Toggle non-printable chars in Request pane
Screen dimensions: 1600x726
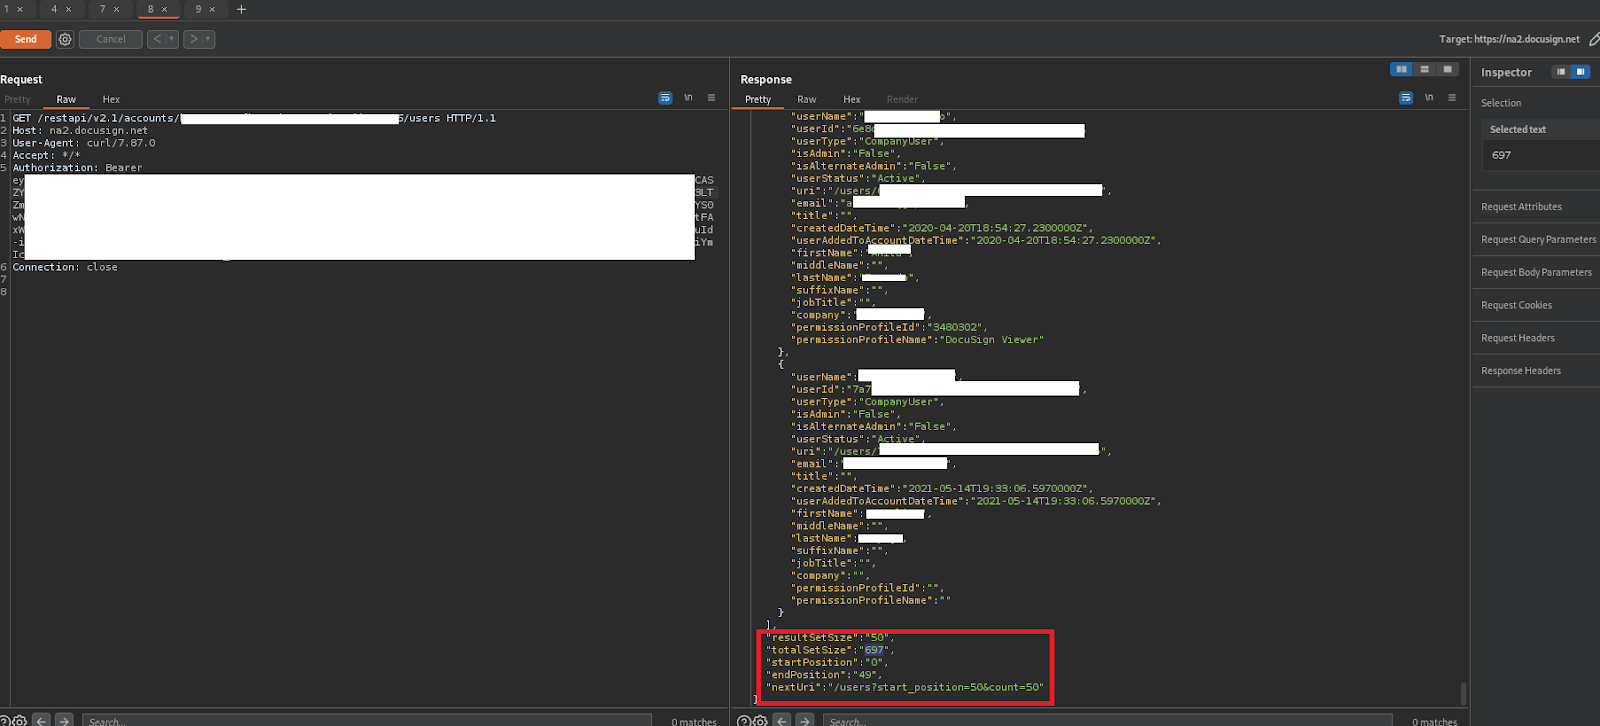coord(688,98)
